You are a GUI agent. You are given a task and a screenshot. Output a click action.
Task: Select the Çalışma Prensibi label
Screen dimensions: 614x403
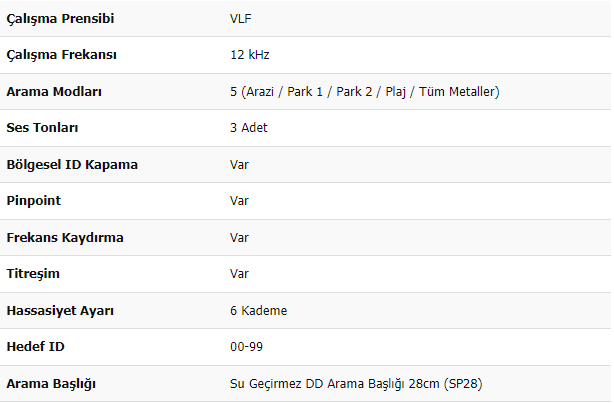[60, 19]
